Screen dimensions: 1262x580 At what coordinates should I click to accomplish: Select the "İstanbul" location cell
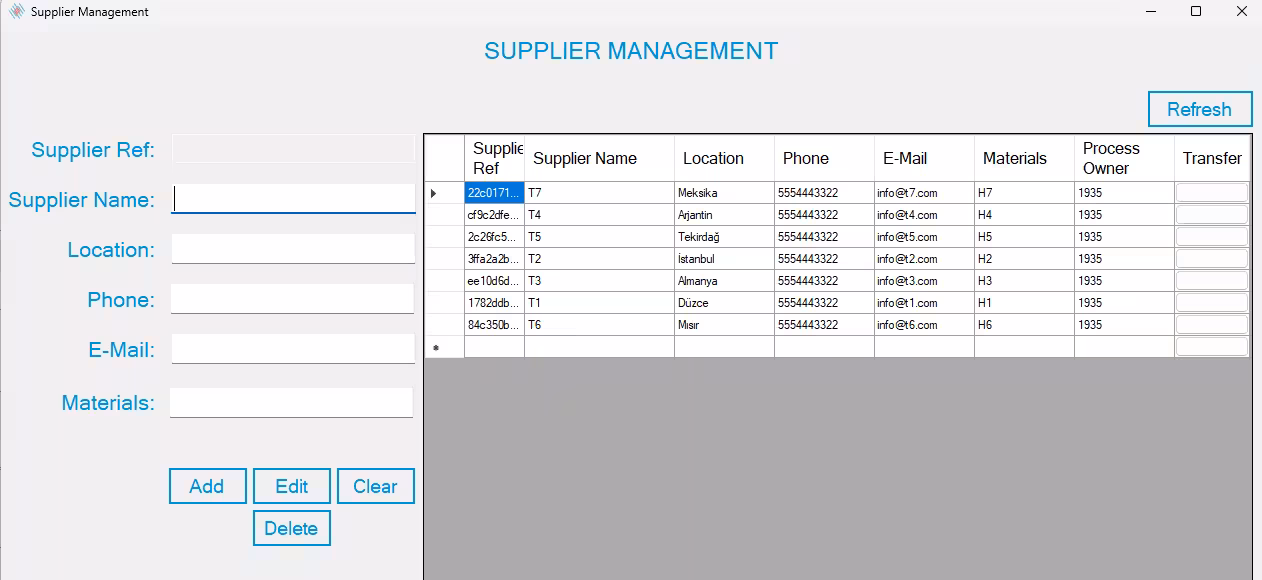(x=724, y=259)
